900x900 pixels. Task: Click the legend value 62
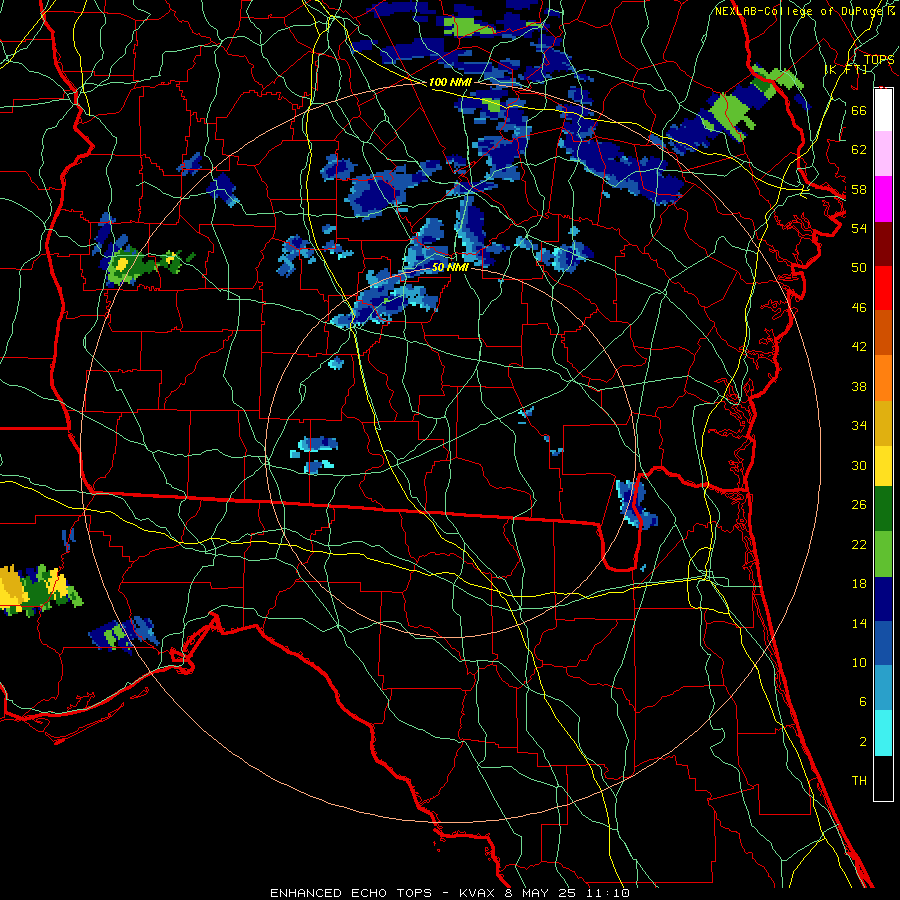(x=859, y=149)
